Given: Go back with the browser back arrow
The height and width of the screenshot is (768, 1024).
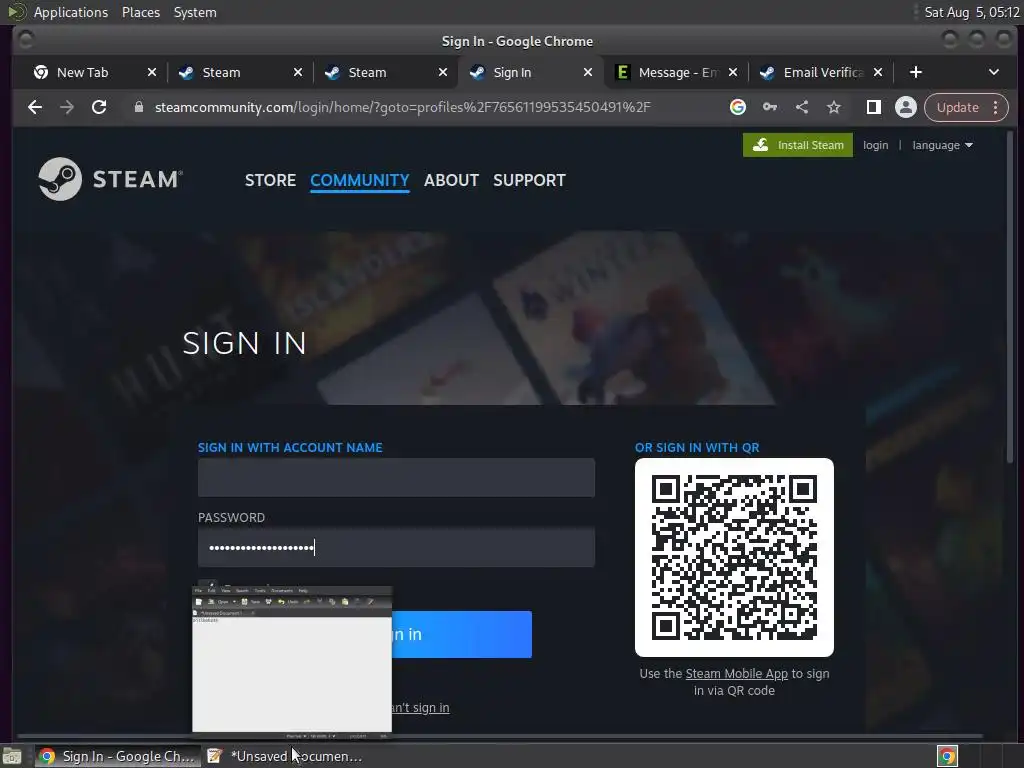Looking at the screenshot, I should (35, 107).
